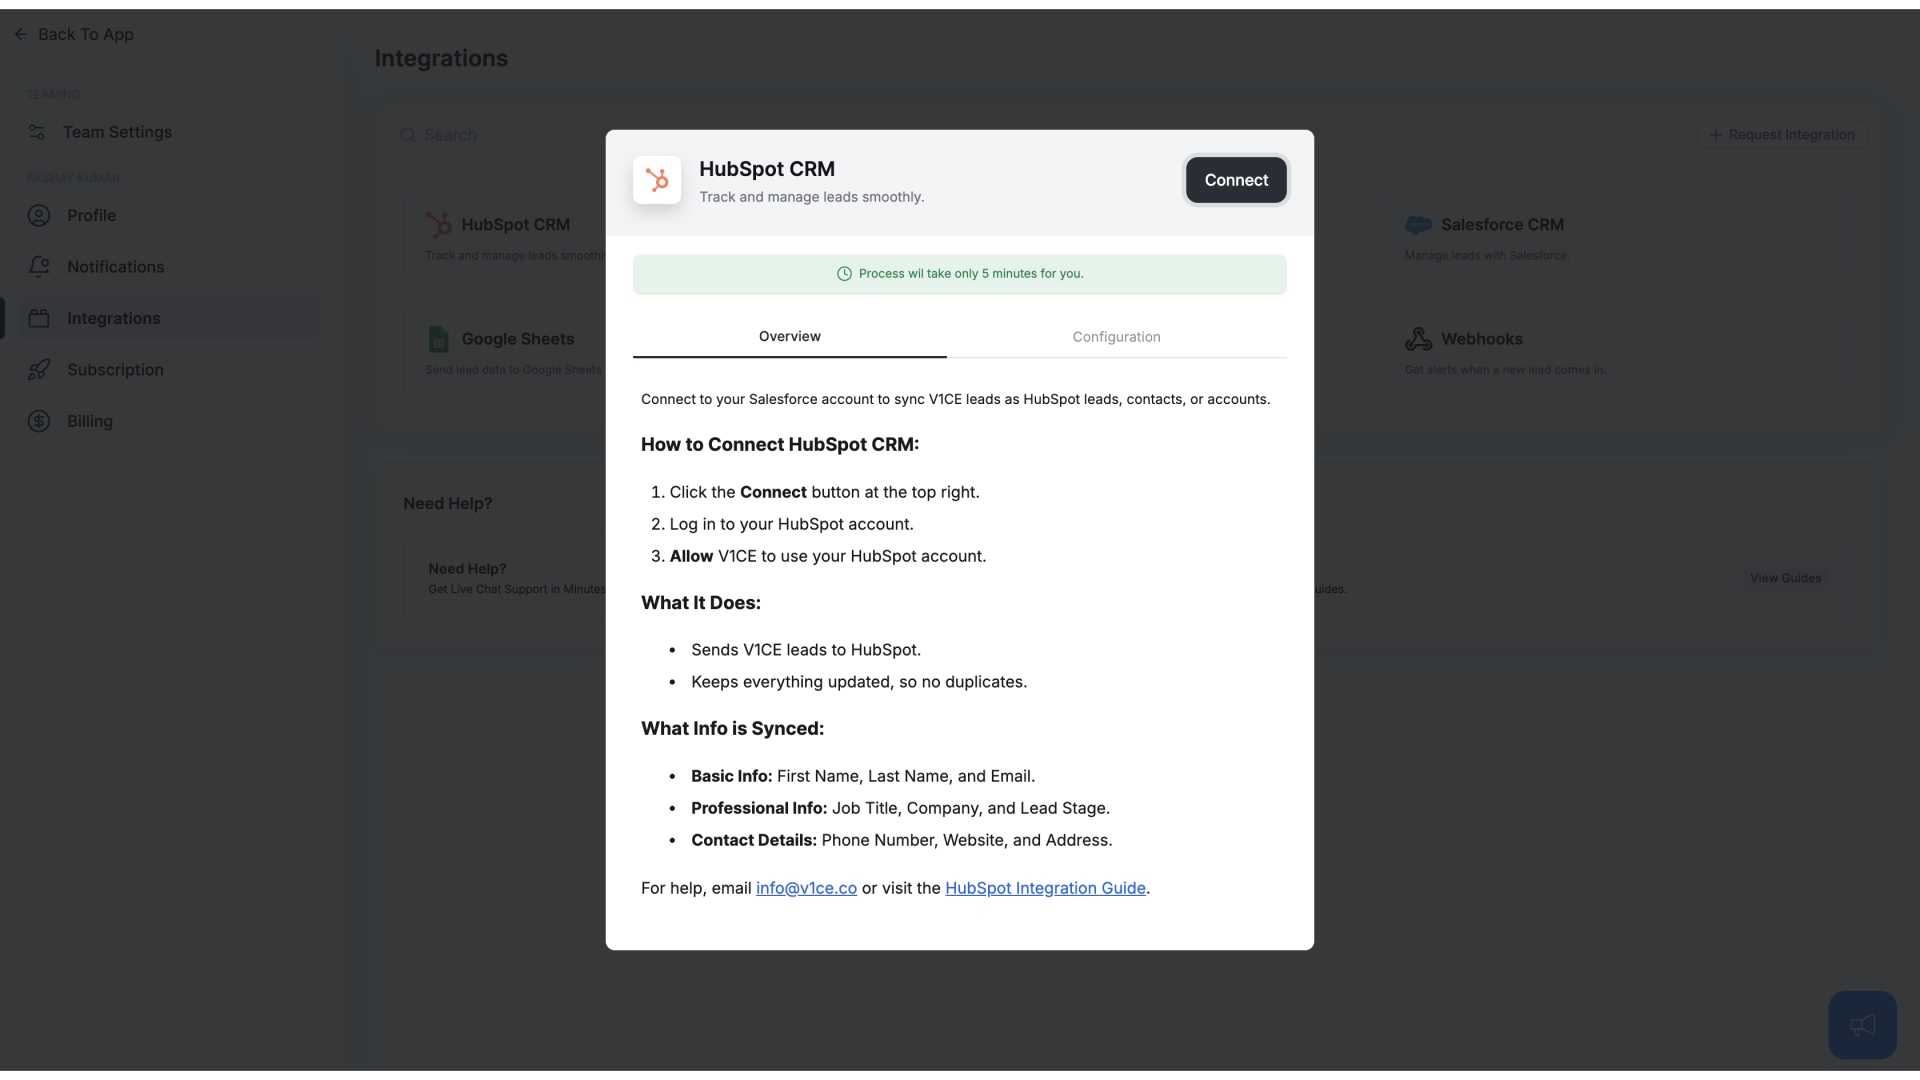Screen dimensions: 1920x1080
Task: Click the Integrations sidebar icon
Action: 38,318
